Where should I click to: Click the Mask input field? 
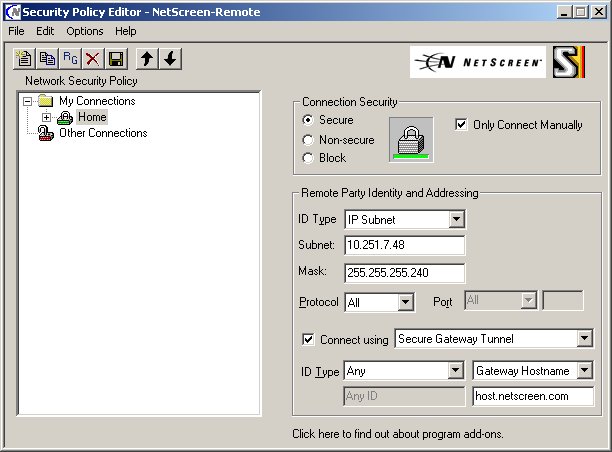tap(405, 273)
